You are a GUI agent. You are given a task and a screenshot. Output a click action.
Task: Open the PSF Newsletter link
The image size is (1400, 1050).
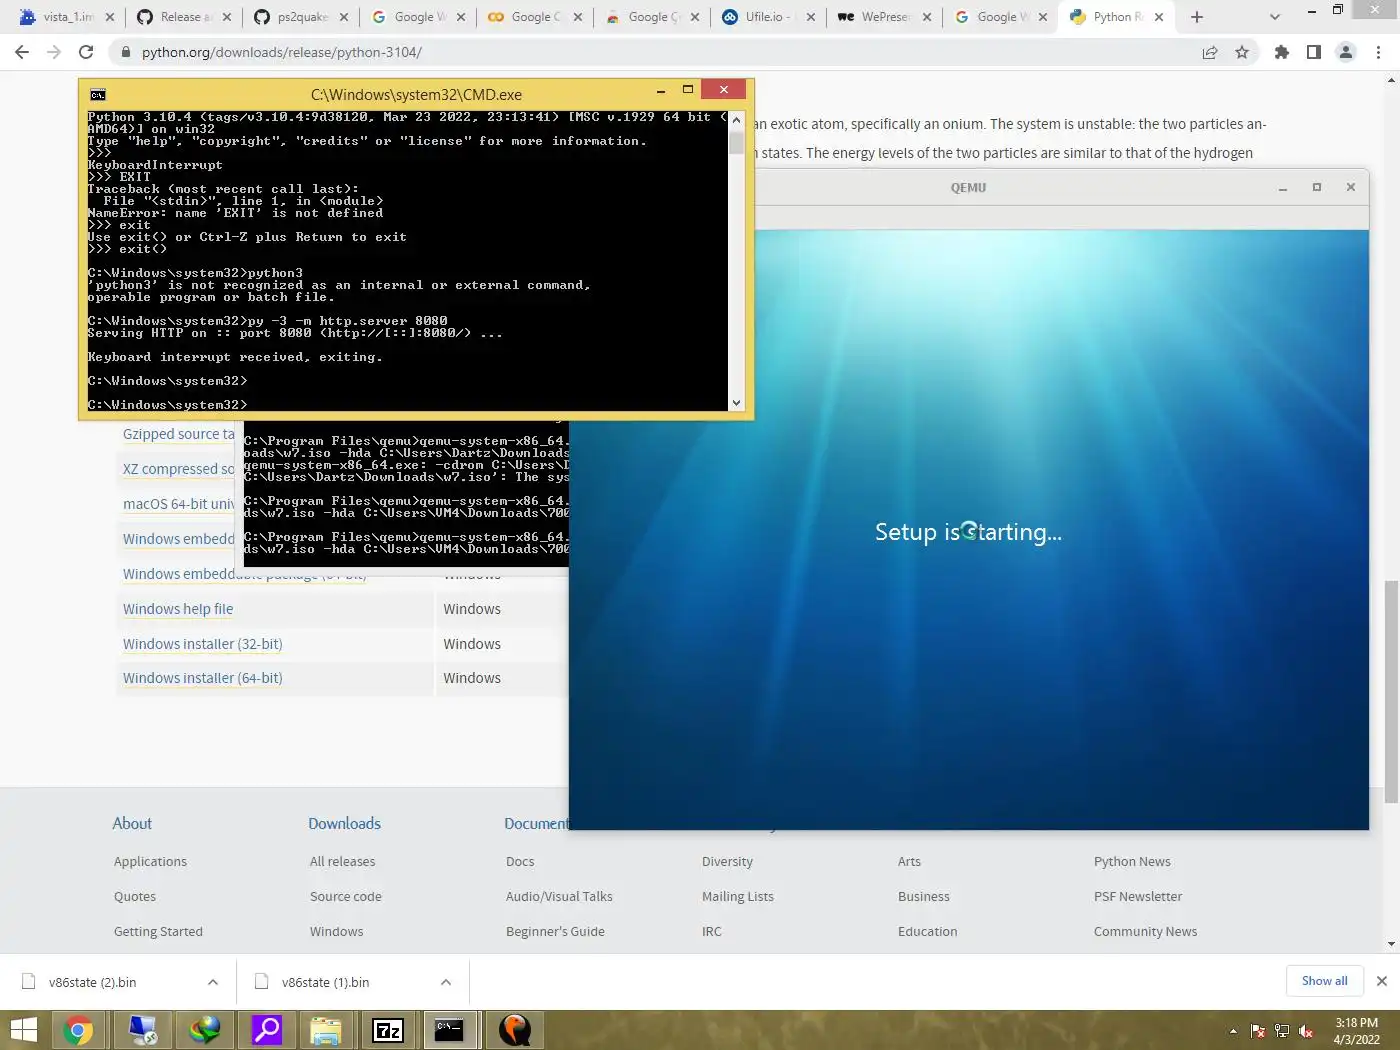[1138, 896]
